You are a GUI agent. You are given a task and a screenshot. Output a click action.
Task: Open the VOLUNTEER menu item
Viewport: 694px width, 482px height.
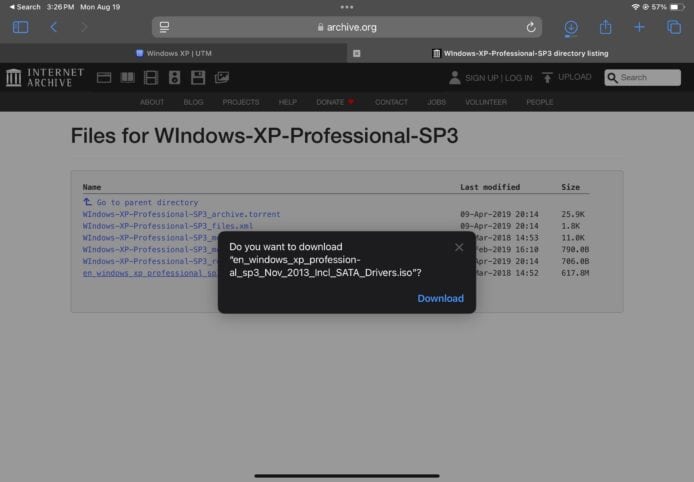pos(486,102)
